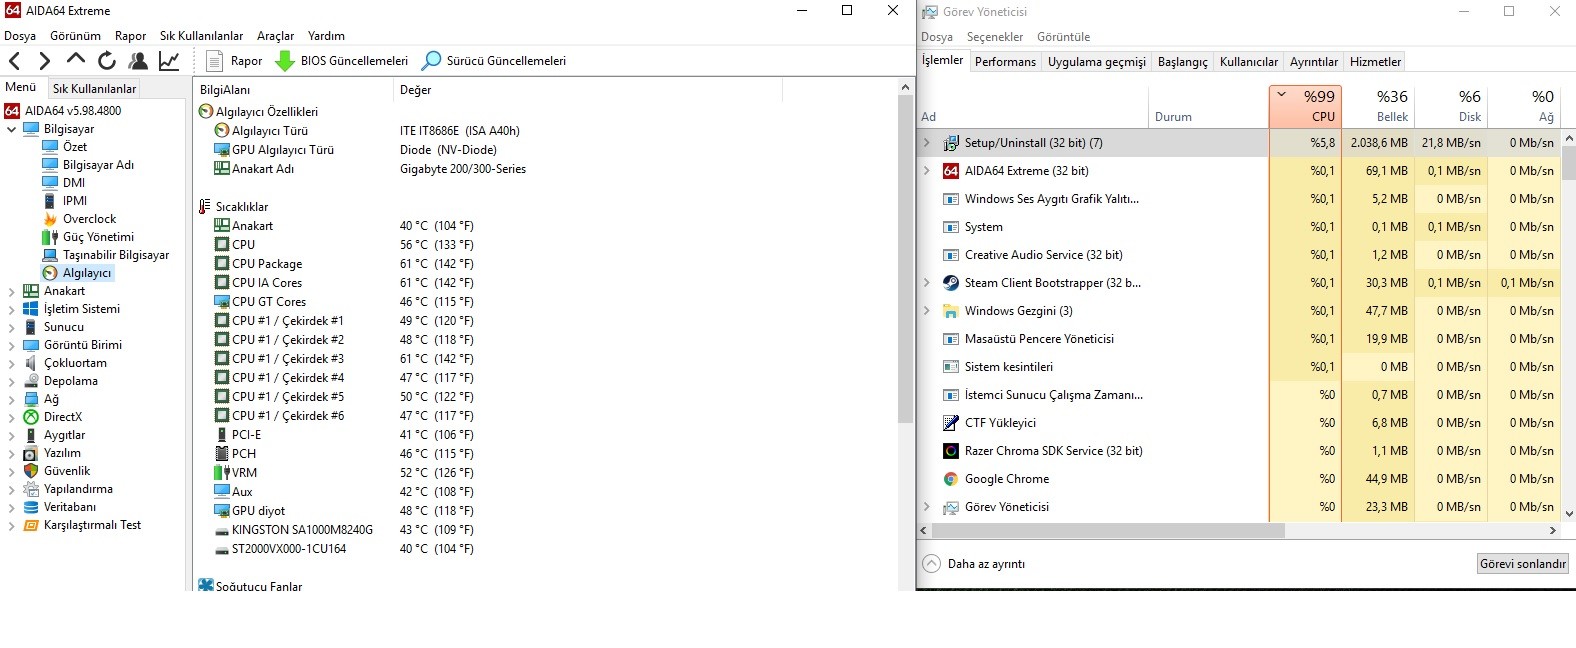Sort processes by CPU column header
Screen dimensions: 1576x648
(1305, 106)
